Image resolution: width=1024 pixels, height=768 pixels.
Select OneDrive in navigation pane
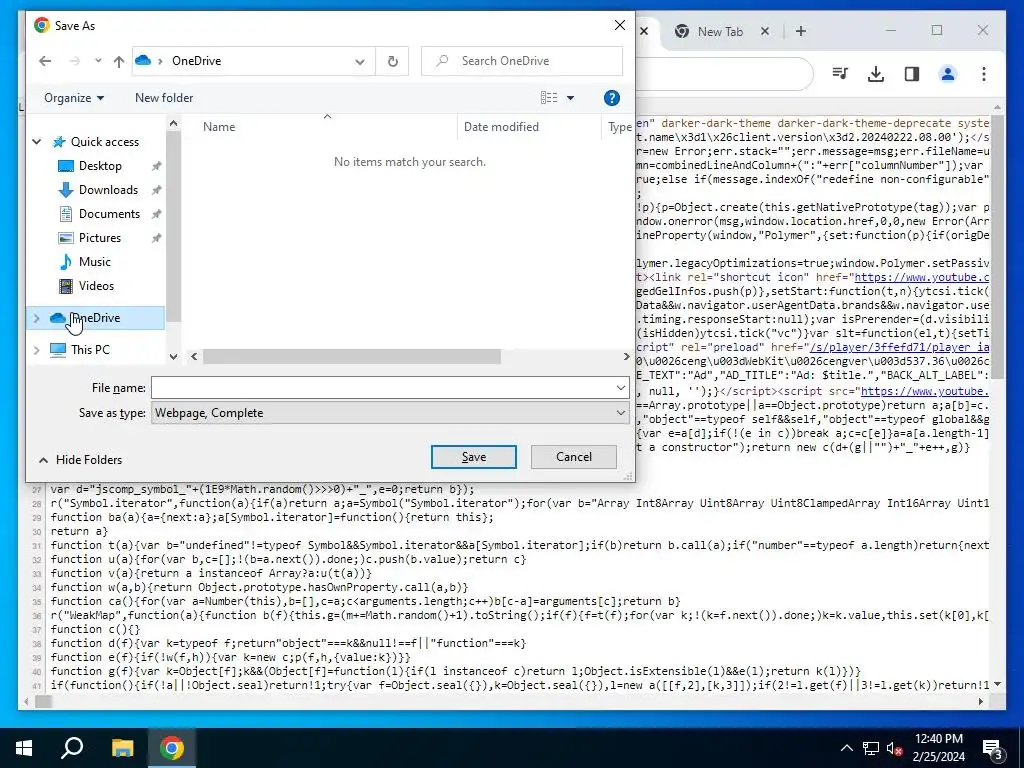pyautogui.click(x=95, y=318)
